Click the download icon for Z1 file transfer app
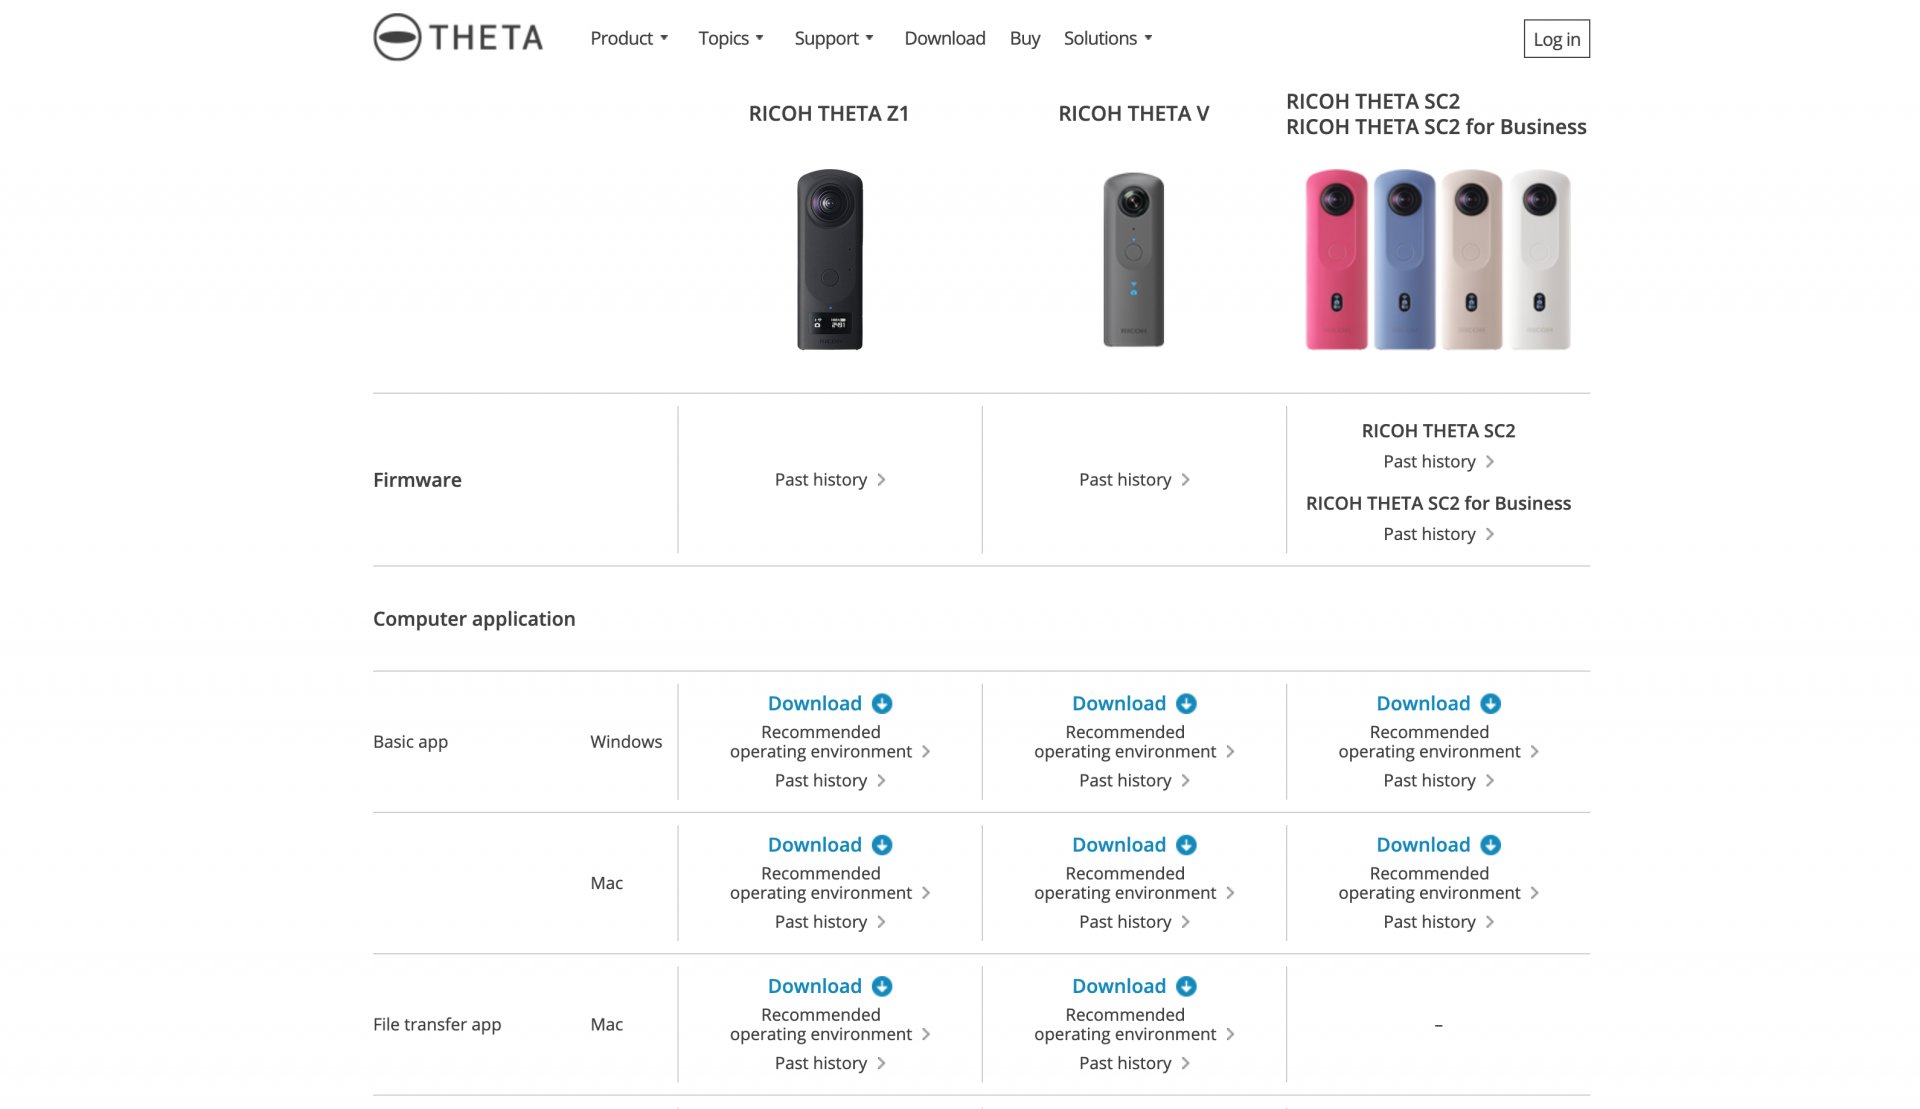The image size is (1920, 1109). tap(882, 986)
